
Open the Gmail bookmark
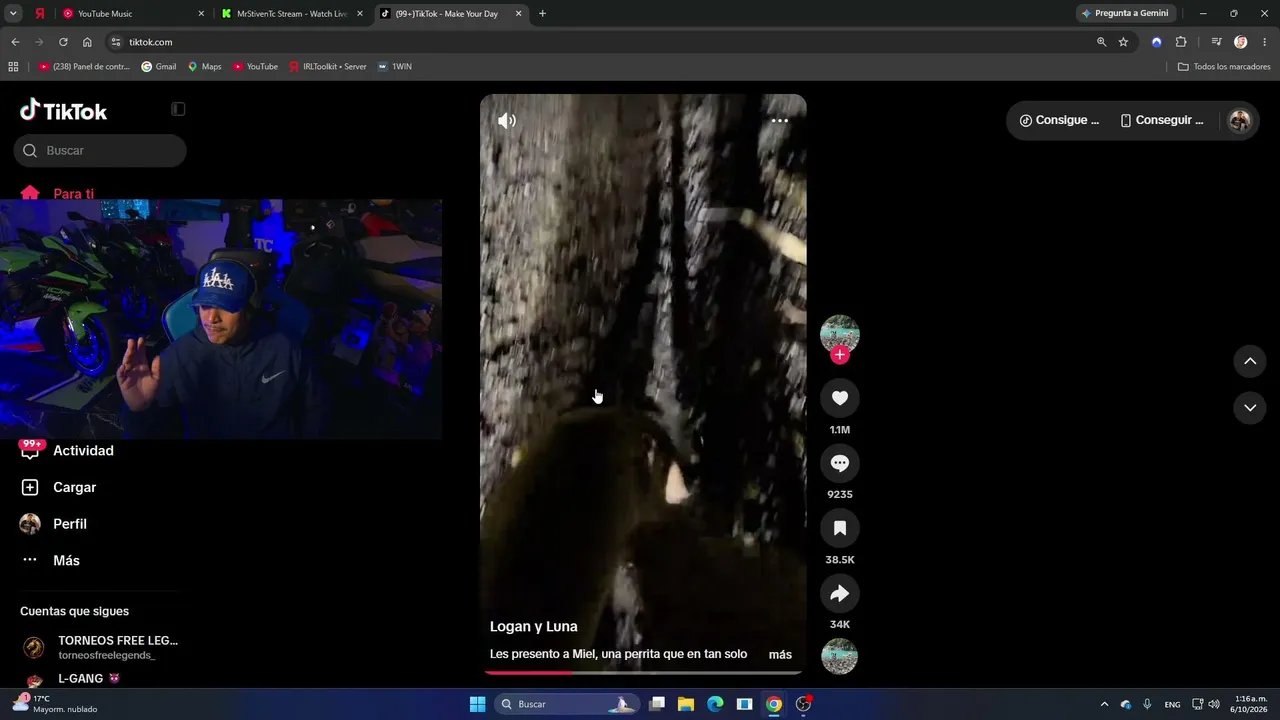pos(159,67)
